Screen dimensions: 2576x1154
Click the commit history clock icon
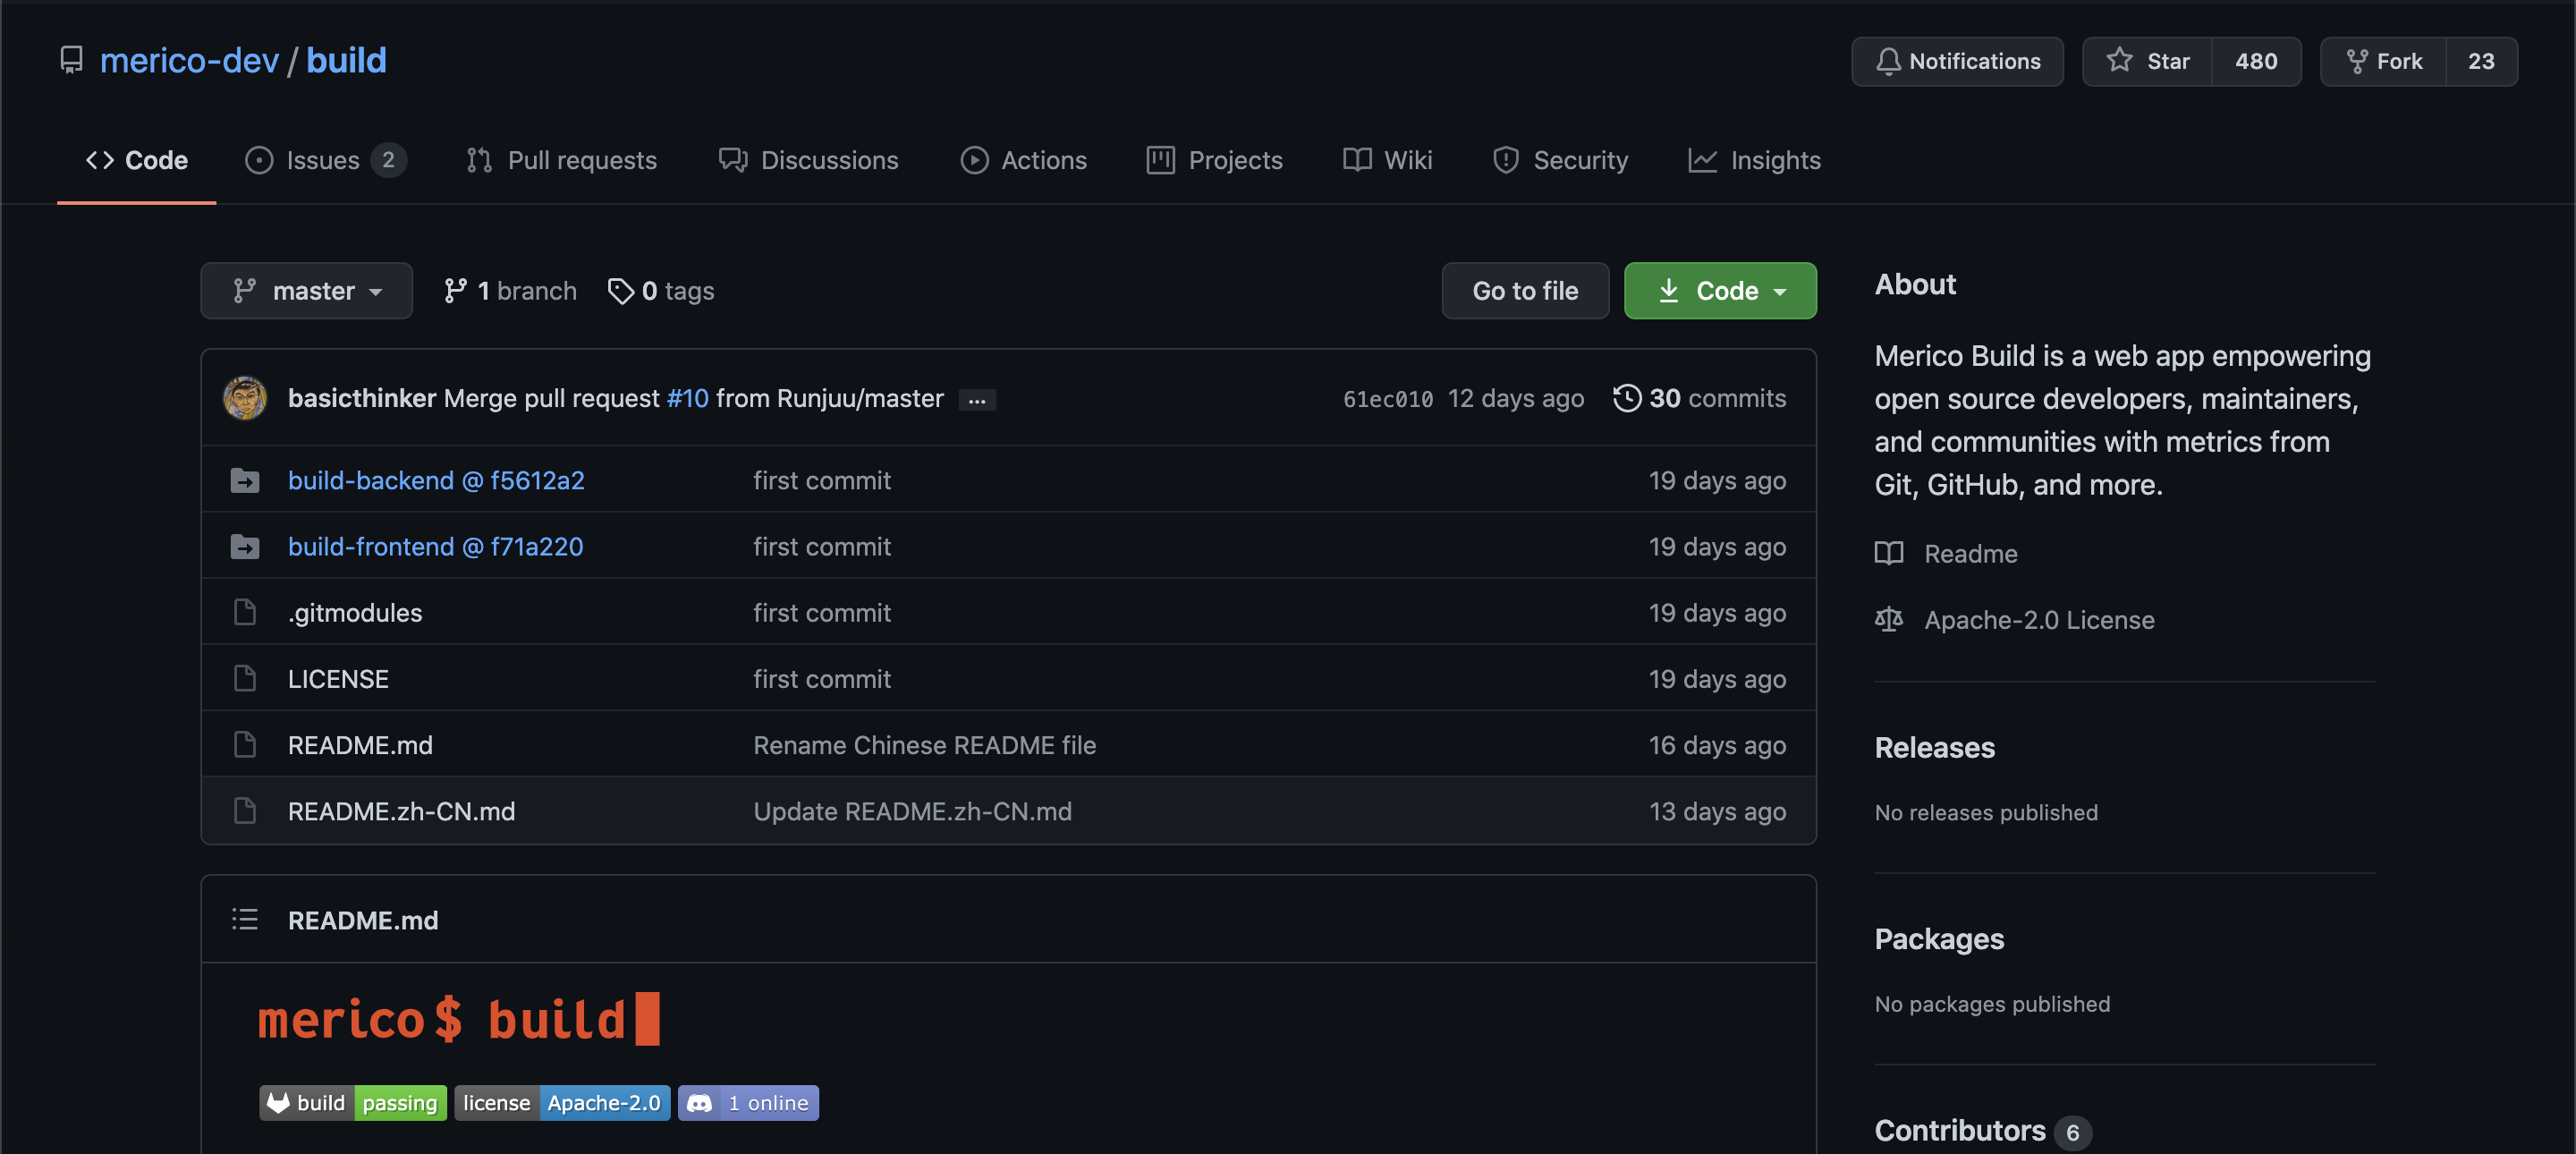(x=1627, y=398)
